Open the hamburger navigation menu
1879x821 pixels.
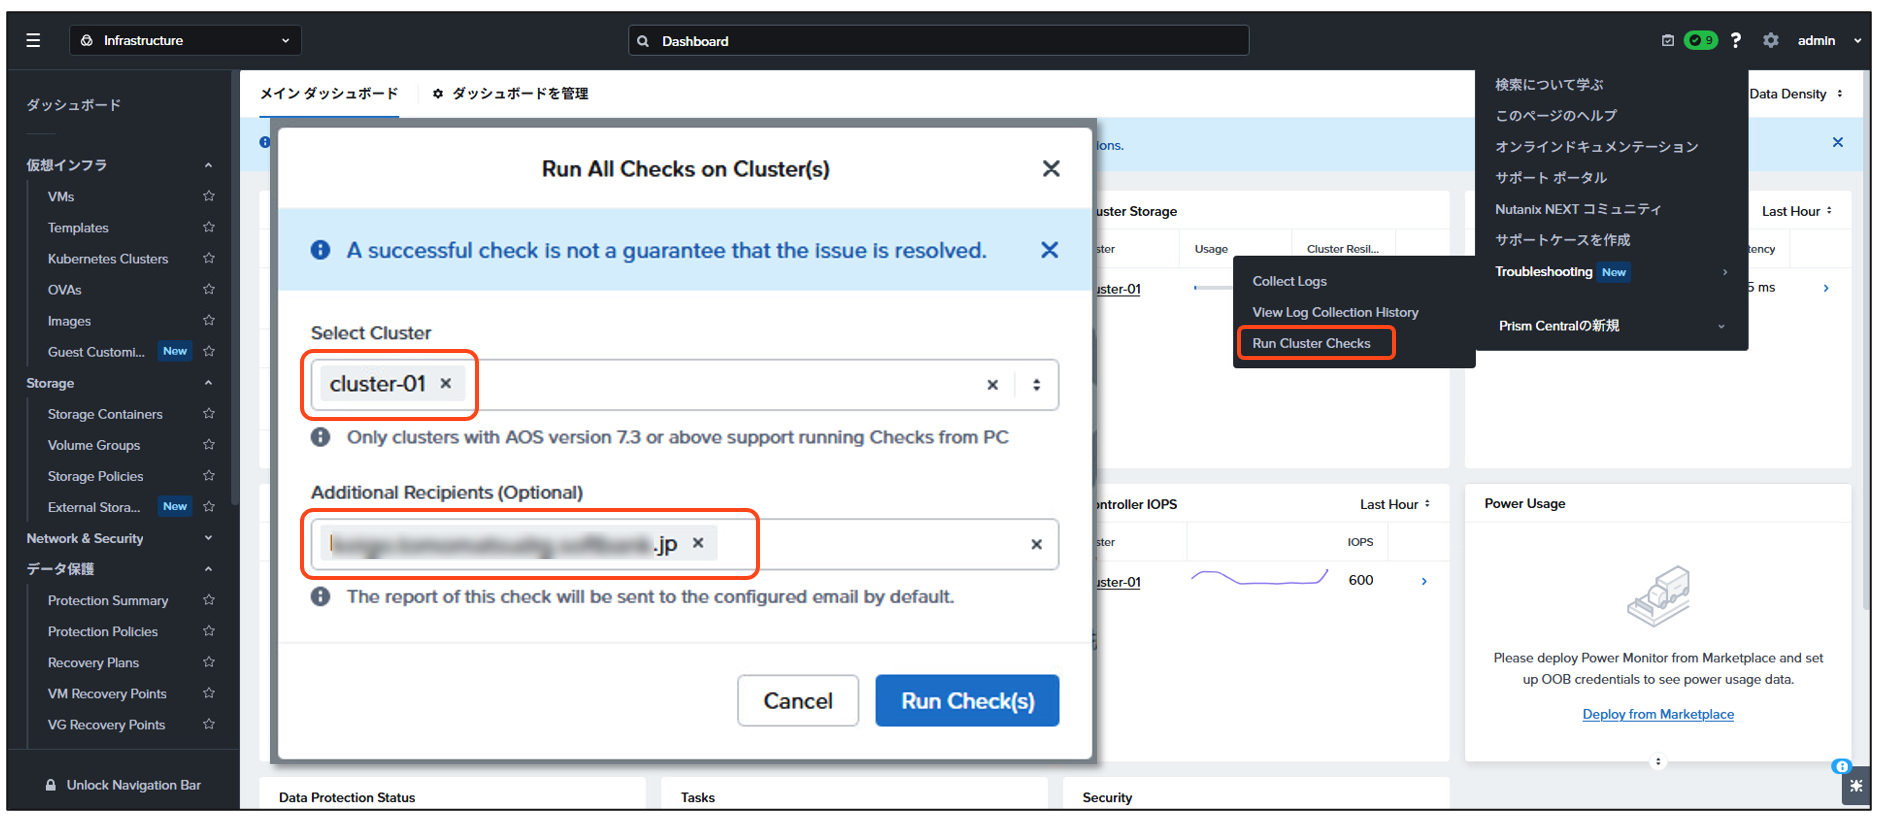click(x=33, y=40)
